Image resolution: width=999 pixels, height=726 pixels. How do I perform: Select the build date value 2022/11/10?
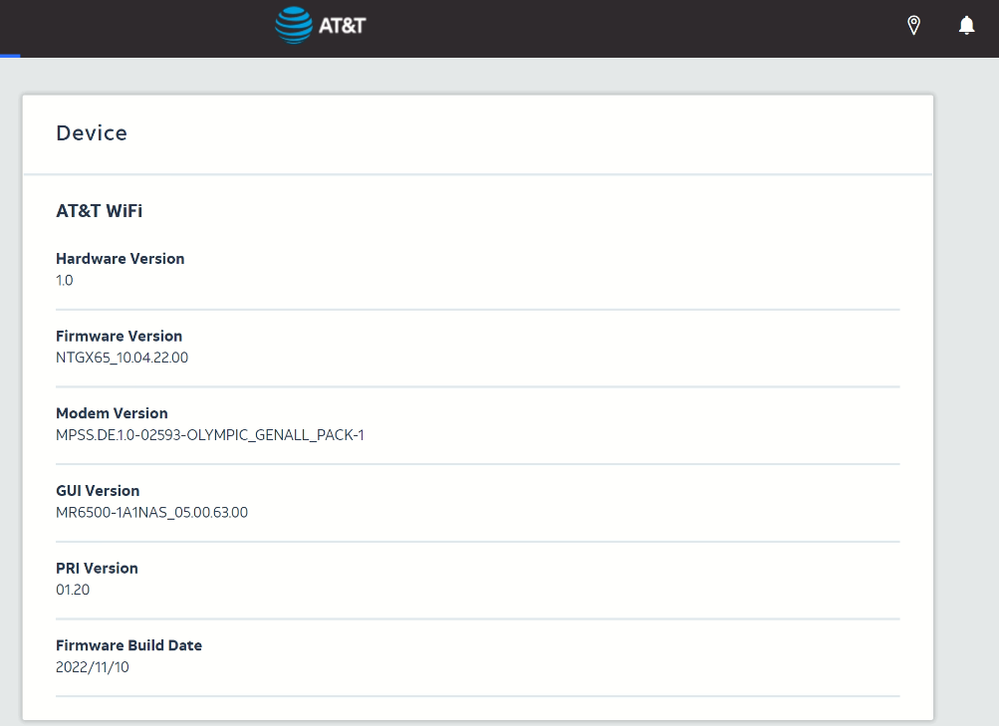[x=92, y=667]
